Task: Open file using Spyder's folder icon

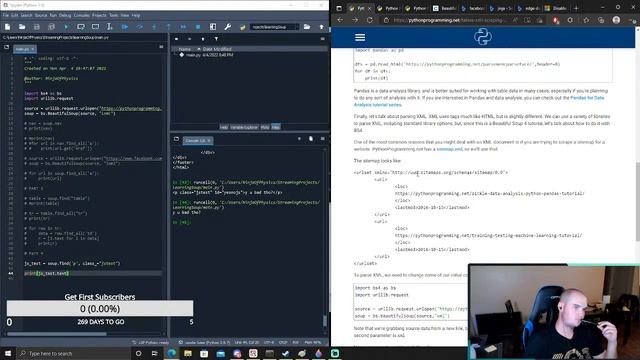Action: pyautogui.click(x=22, y=27)
